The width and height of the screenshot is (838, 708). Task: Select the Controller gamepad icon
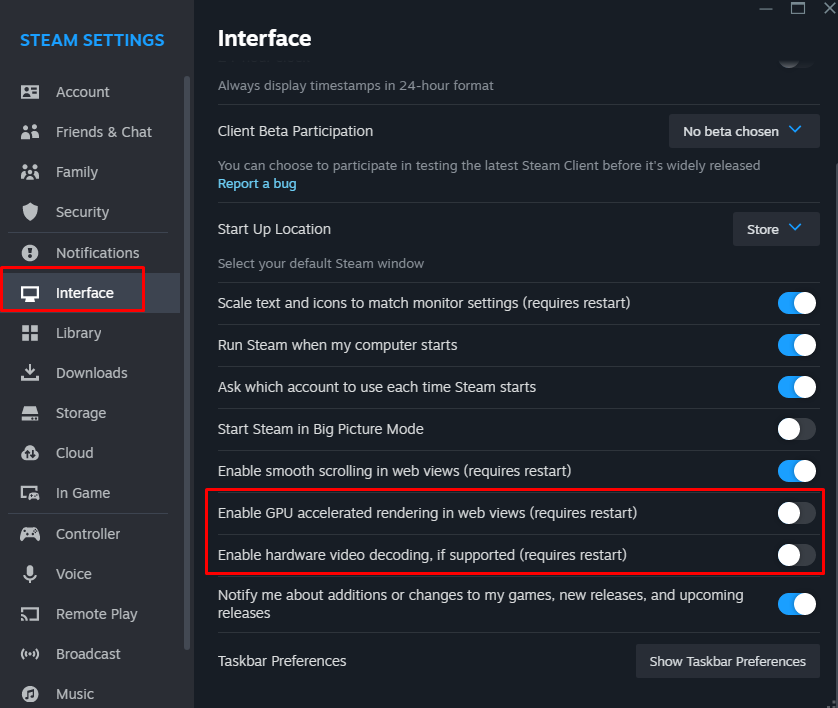tap(30, 534)
